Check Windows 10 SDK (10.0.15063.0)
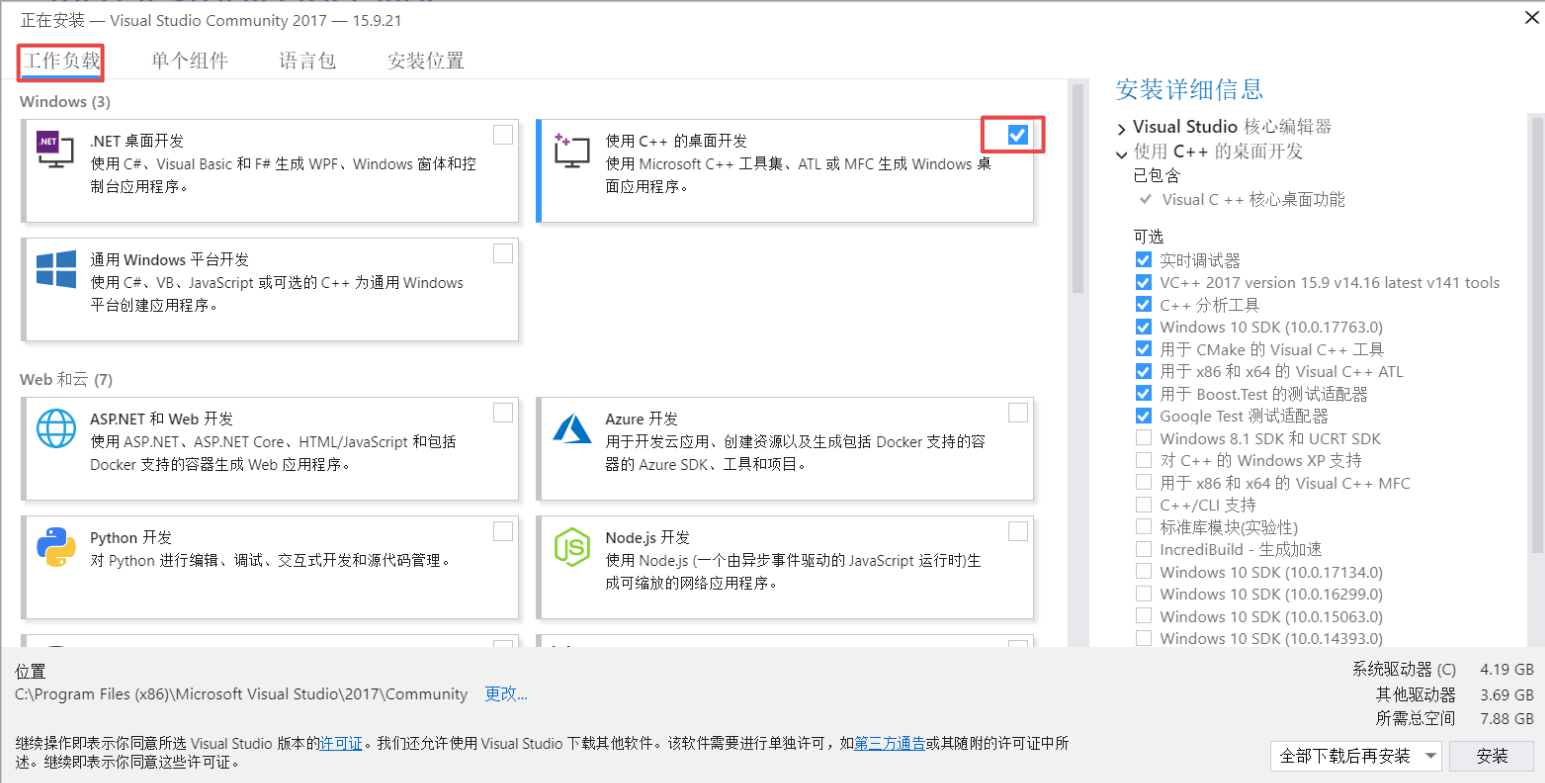Viewport: 1545px width, 783px height. coord(1143,616)
